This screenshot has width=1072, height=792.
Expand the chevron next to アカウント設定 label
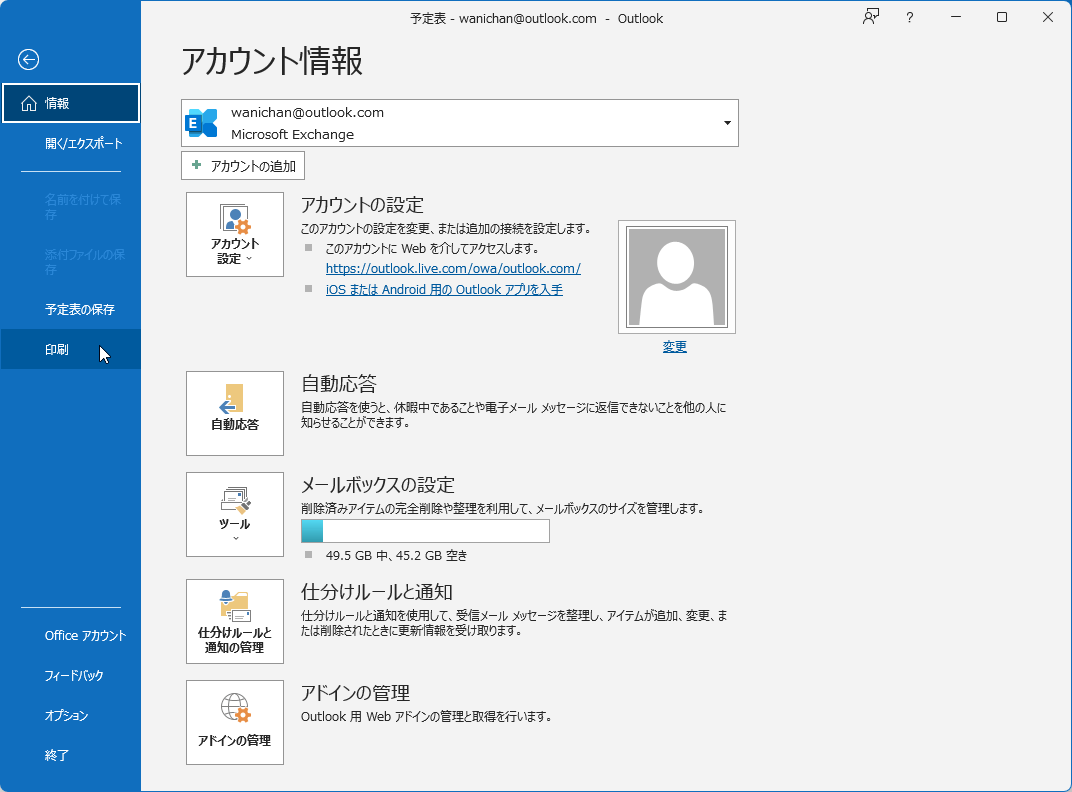249,259
